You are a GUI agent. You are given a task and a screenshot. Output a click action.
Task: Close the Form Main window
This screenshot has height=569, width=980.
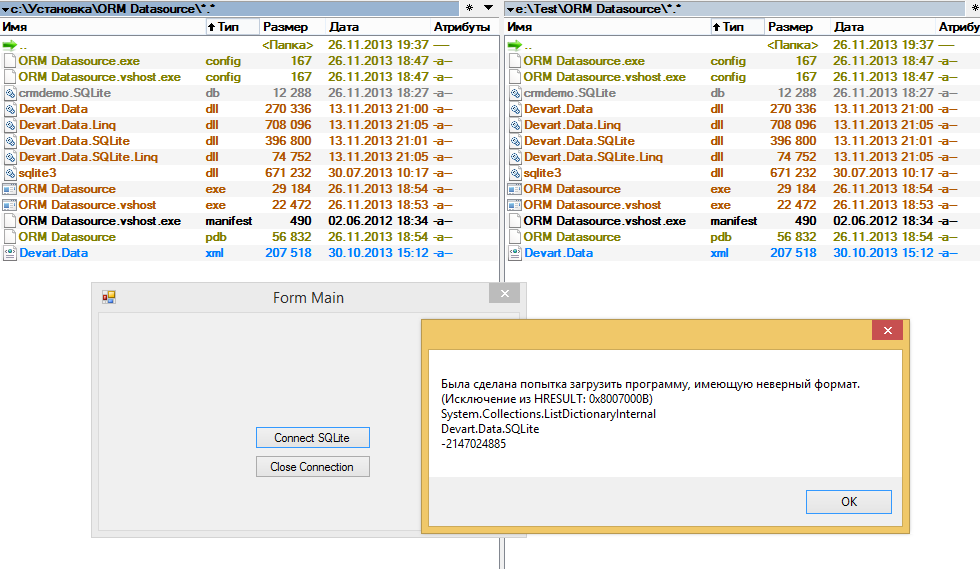505,293
